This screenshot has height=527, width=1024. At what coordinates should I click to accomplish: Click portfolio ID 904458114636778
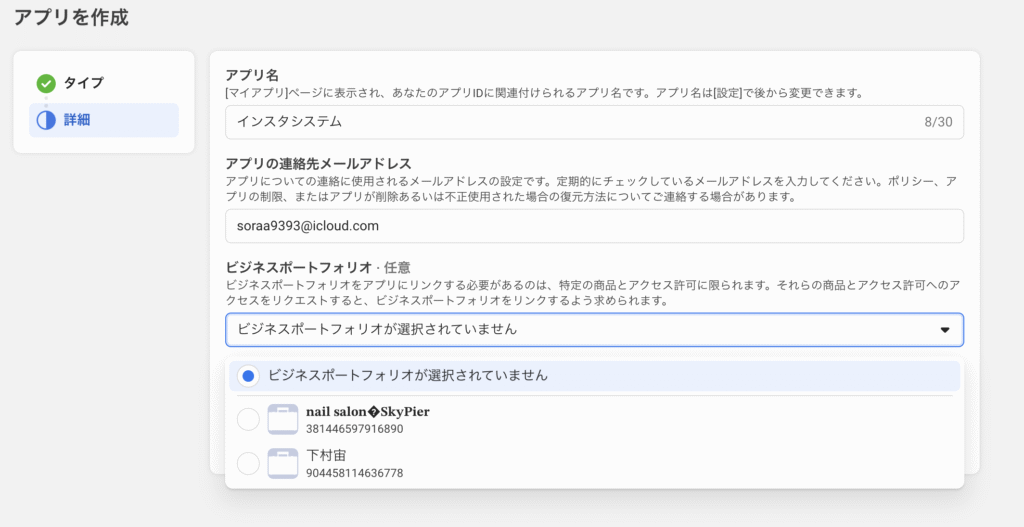coord(355,473)
